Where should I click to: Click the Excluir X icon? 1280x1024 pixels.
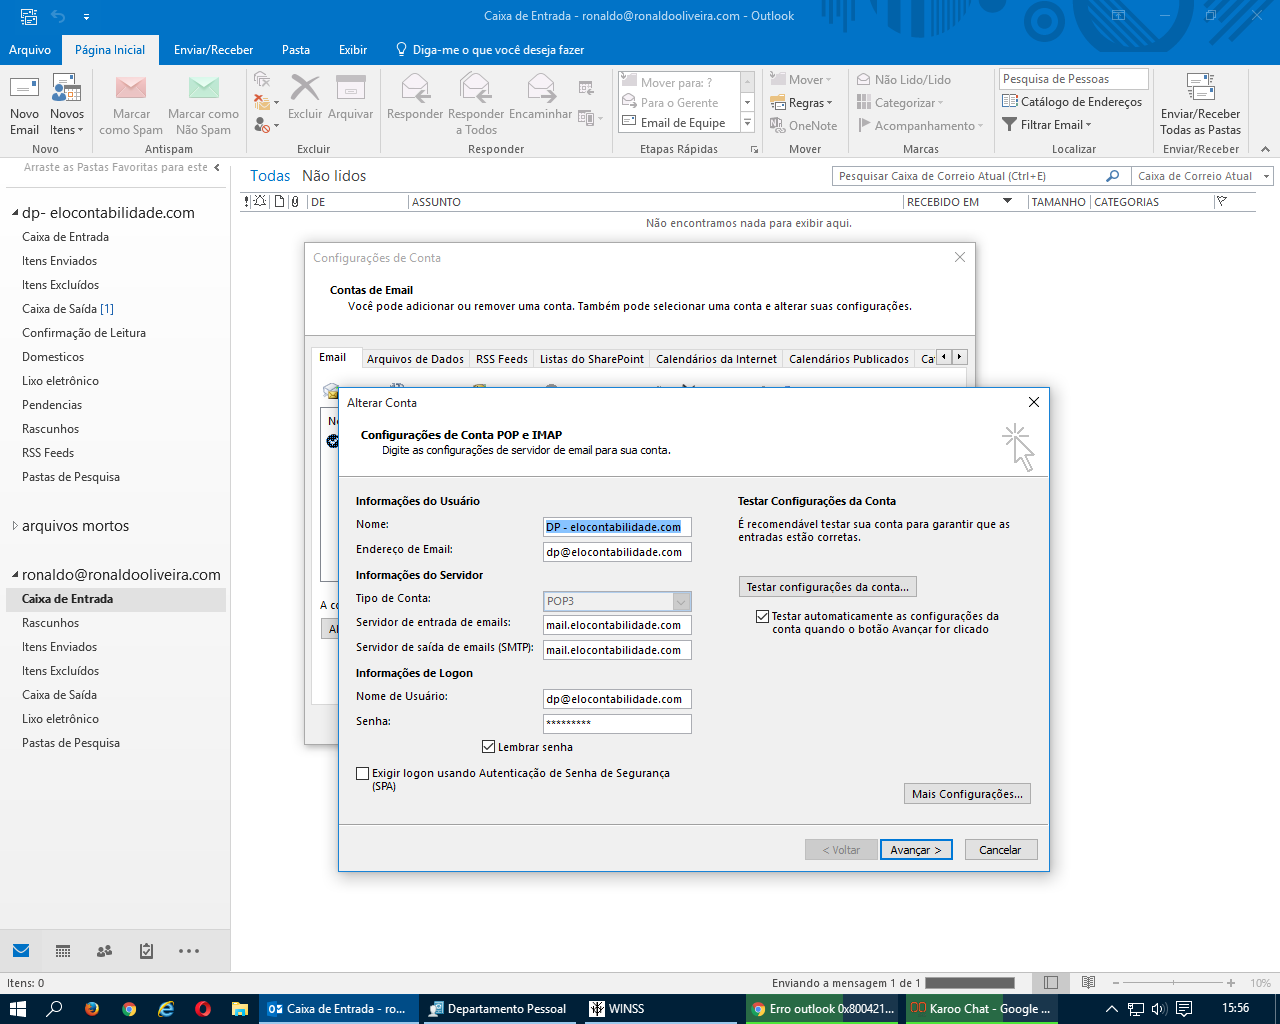tap(305, 89)
